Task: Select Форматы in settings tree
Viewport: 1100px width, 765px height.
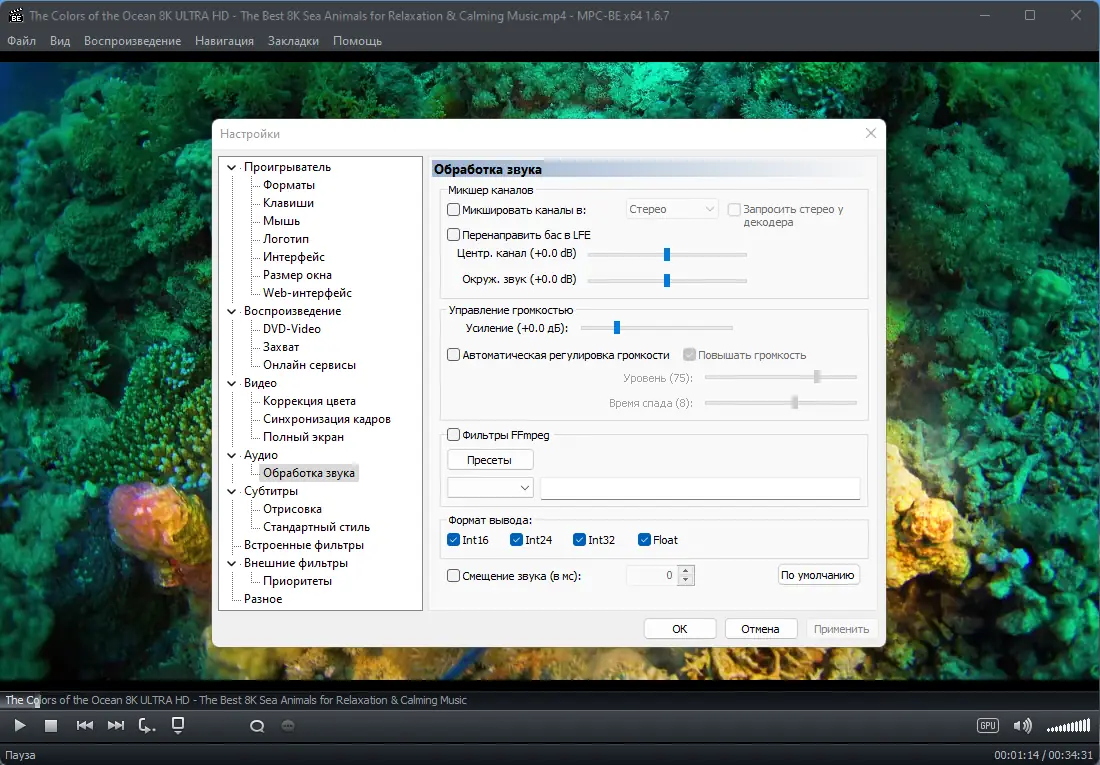Action: [x=289, y=185]
